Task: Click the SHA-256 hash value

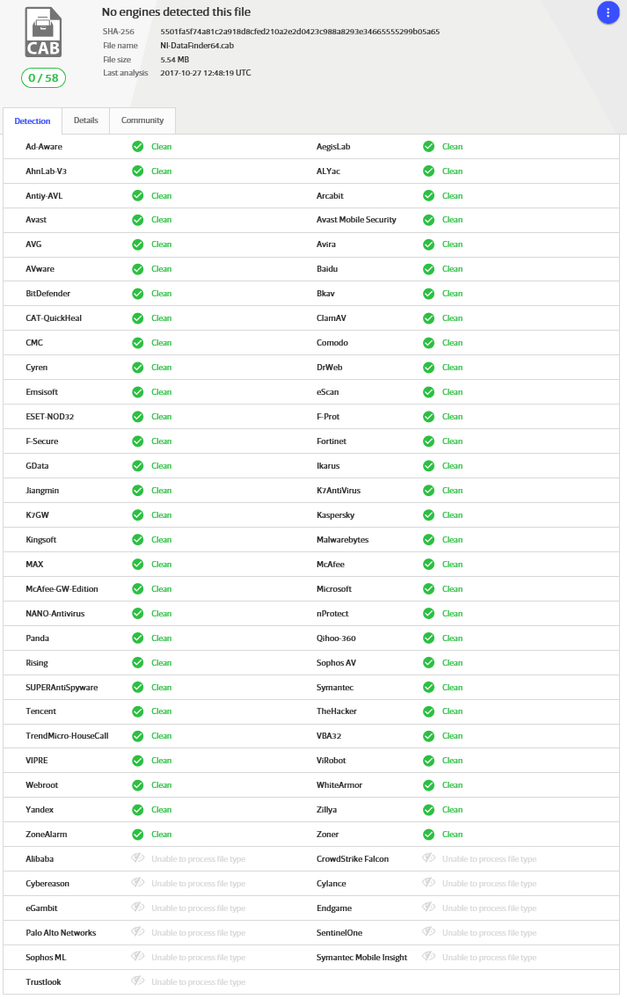Action: click(299, 32)
